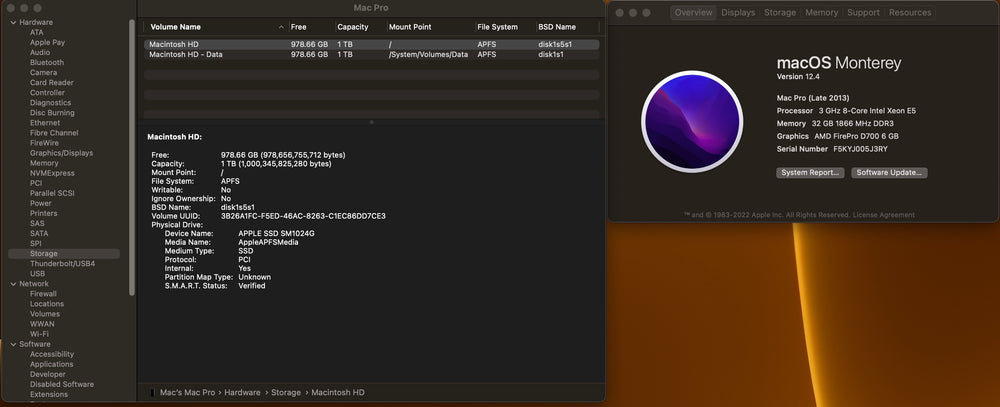Select the Macintosh HD volume row
The height and width of the screenshot is (407, 1000).
point(371,45)
